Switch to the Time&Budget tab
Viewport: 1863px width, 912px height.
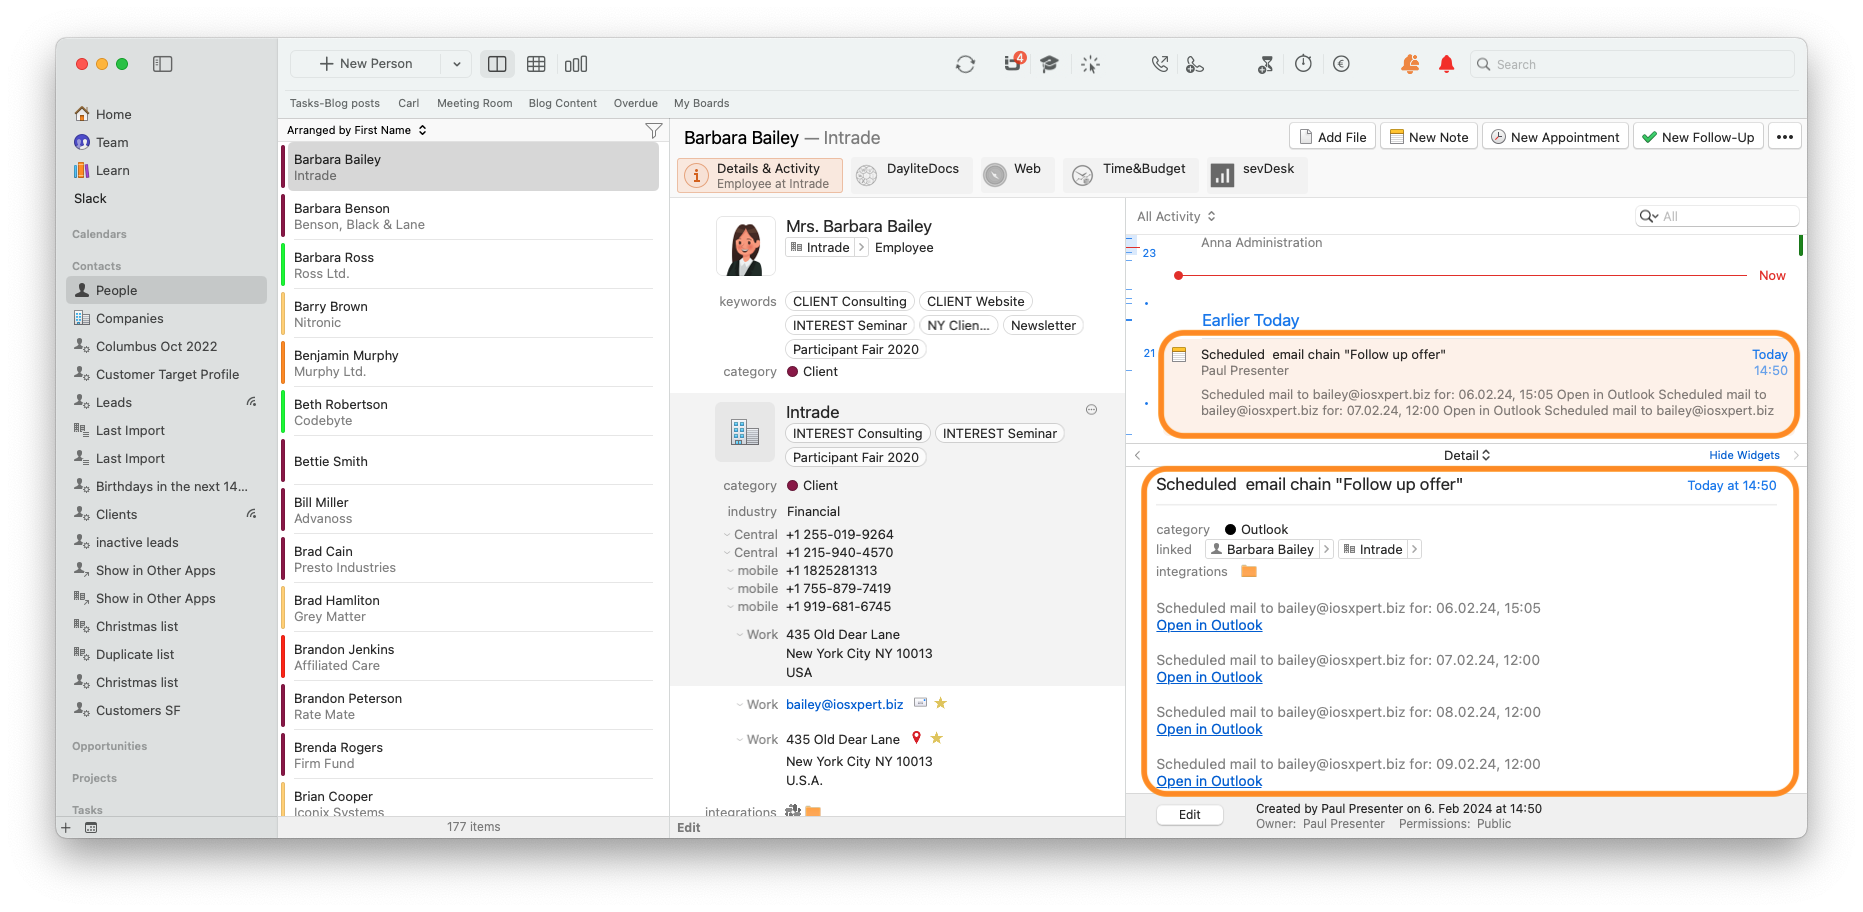[x=1129, y=172]
